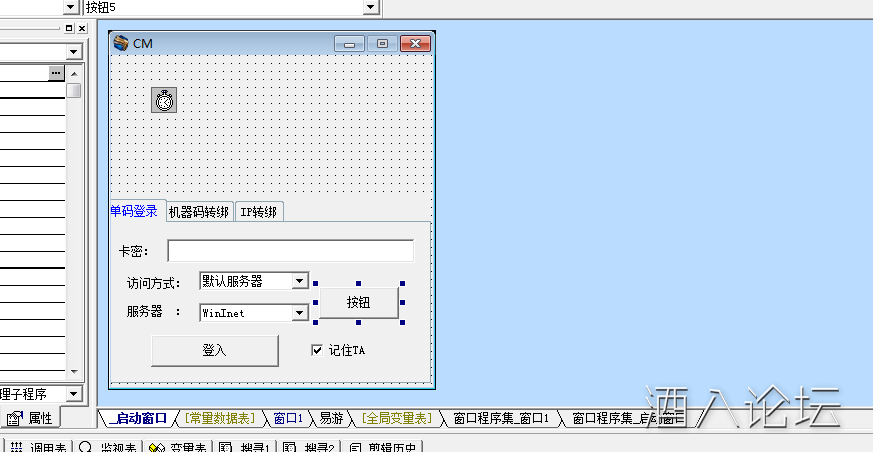Select the timer component icon on the form
Image resolution: width=873 pixels, height=452 pixels.
pos(164,99)
